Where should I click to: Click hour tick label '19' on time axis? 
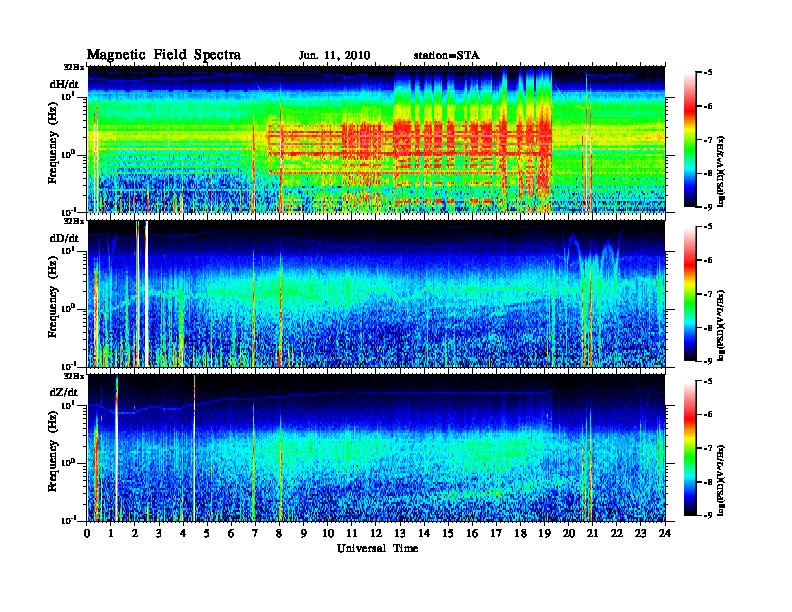pyautogui.click(x=544, y=533)
